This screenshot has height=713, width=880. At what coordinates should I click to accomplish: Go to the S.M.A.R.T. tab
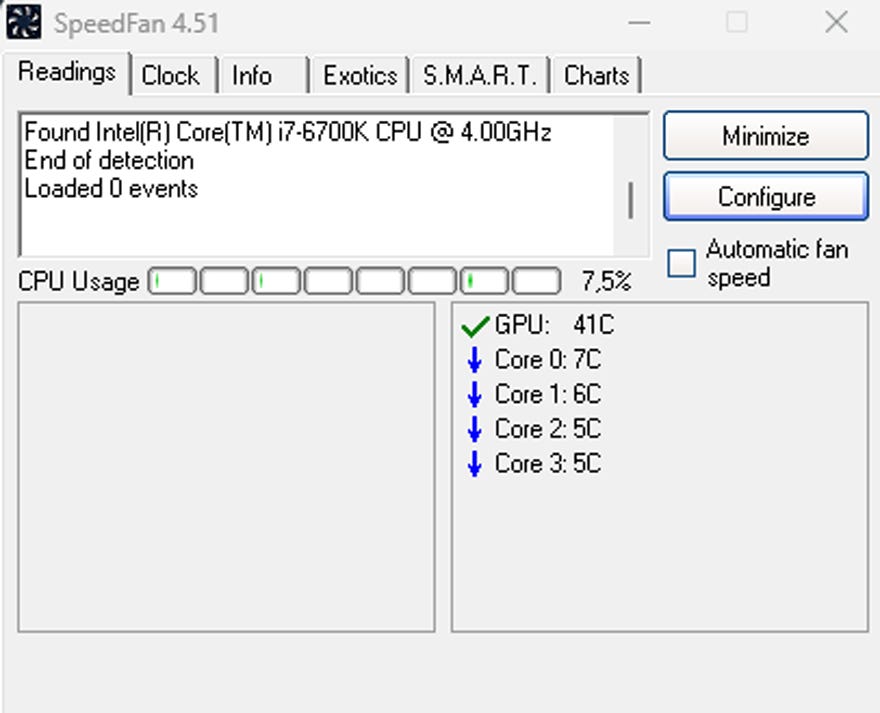480,76
